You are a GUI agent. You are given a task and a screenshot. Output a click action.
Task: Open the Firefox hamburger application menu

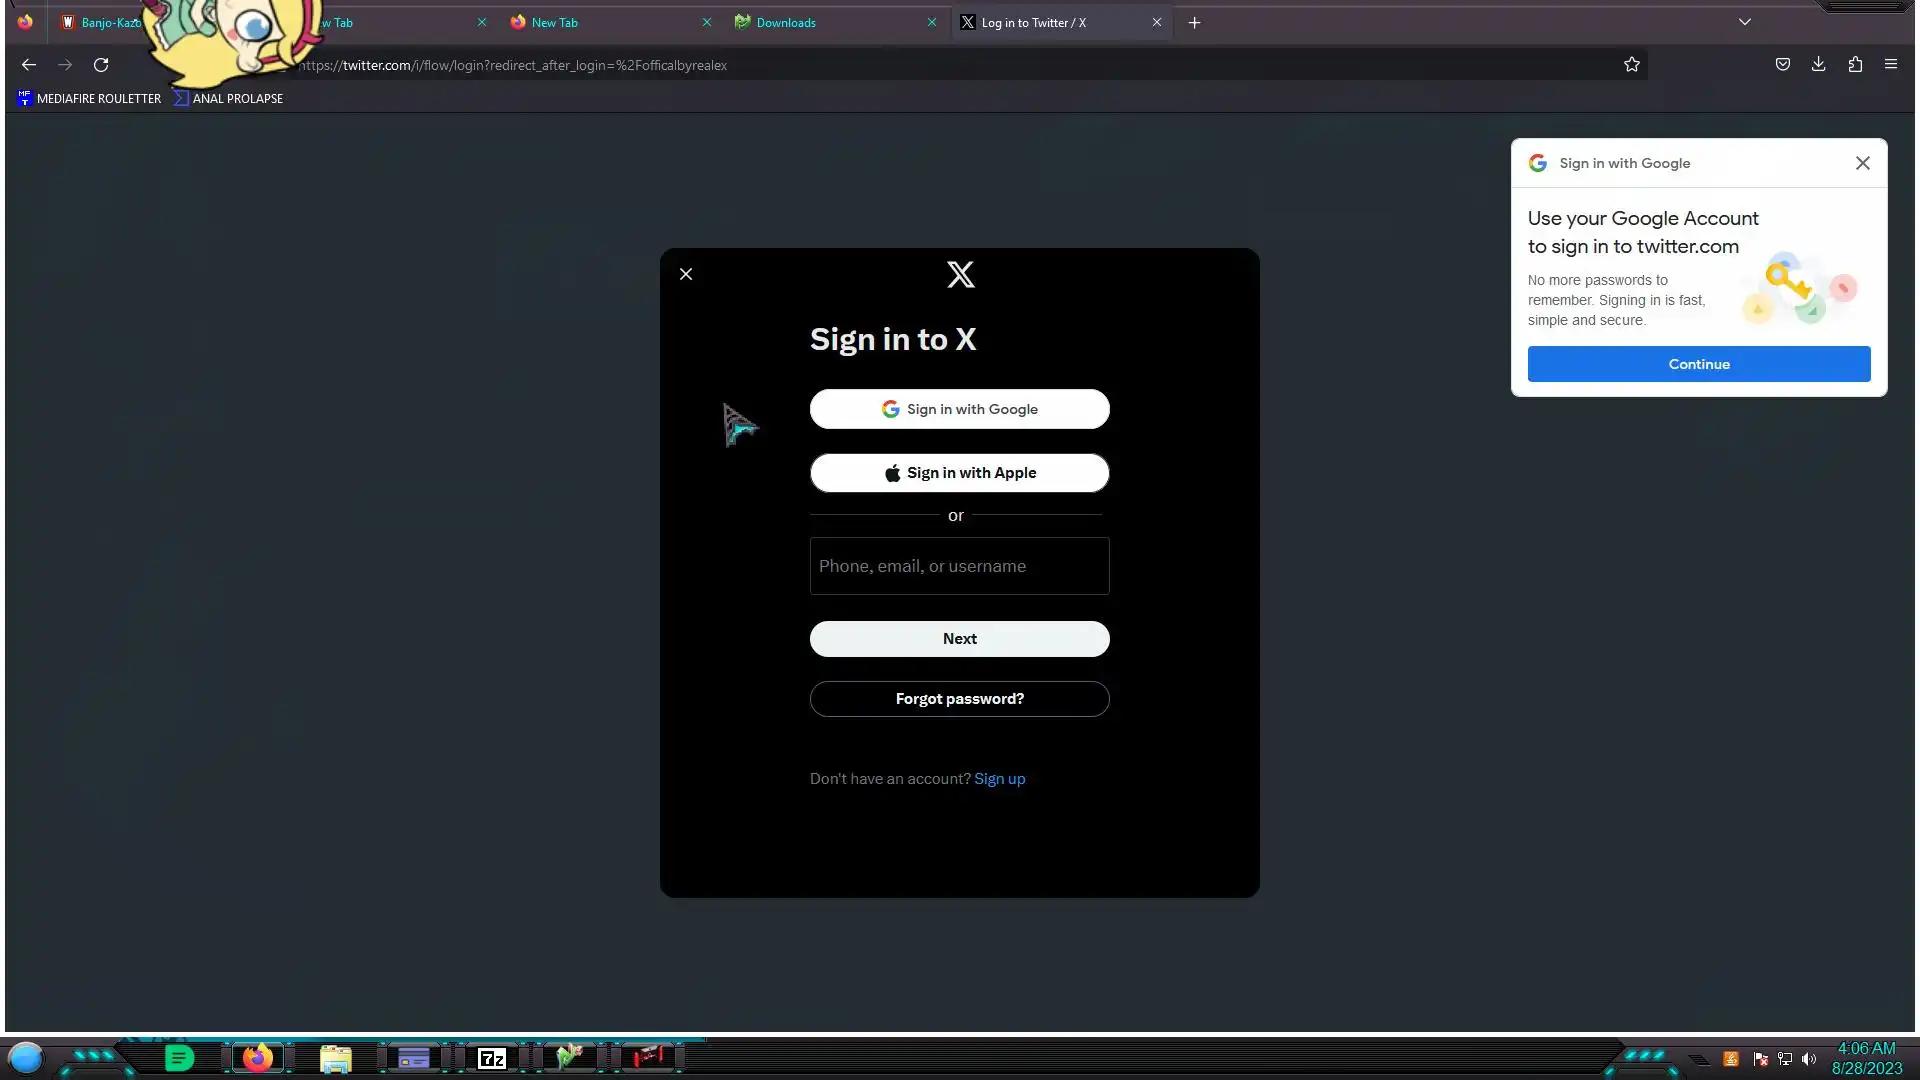pos(1890,65)
